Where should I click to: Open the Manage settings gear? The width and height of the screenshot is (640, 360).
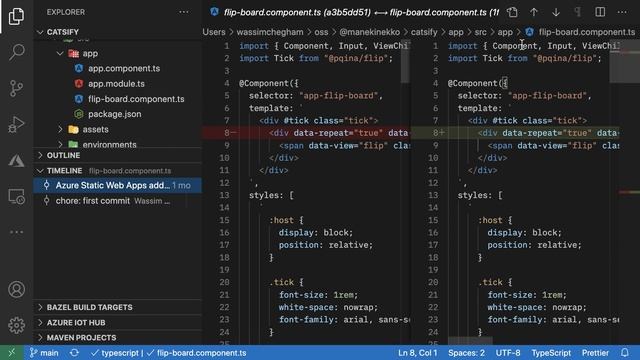16,325
